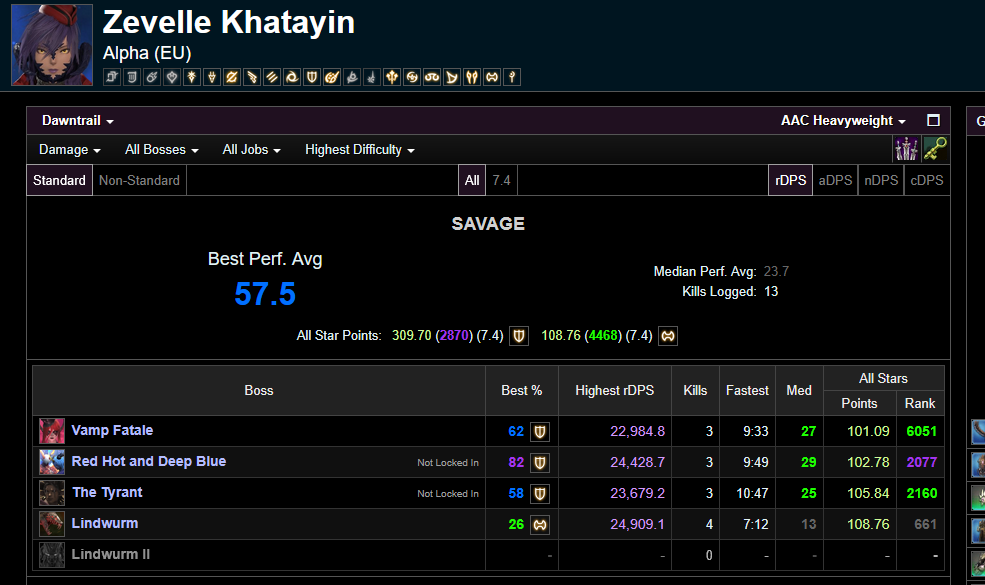Select the Astrologian job icon

112,77
